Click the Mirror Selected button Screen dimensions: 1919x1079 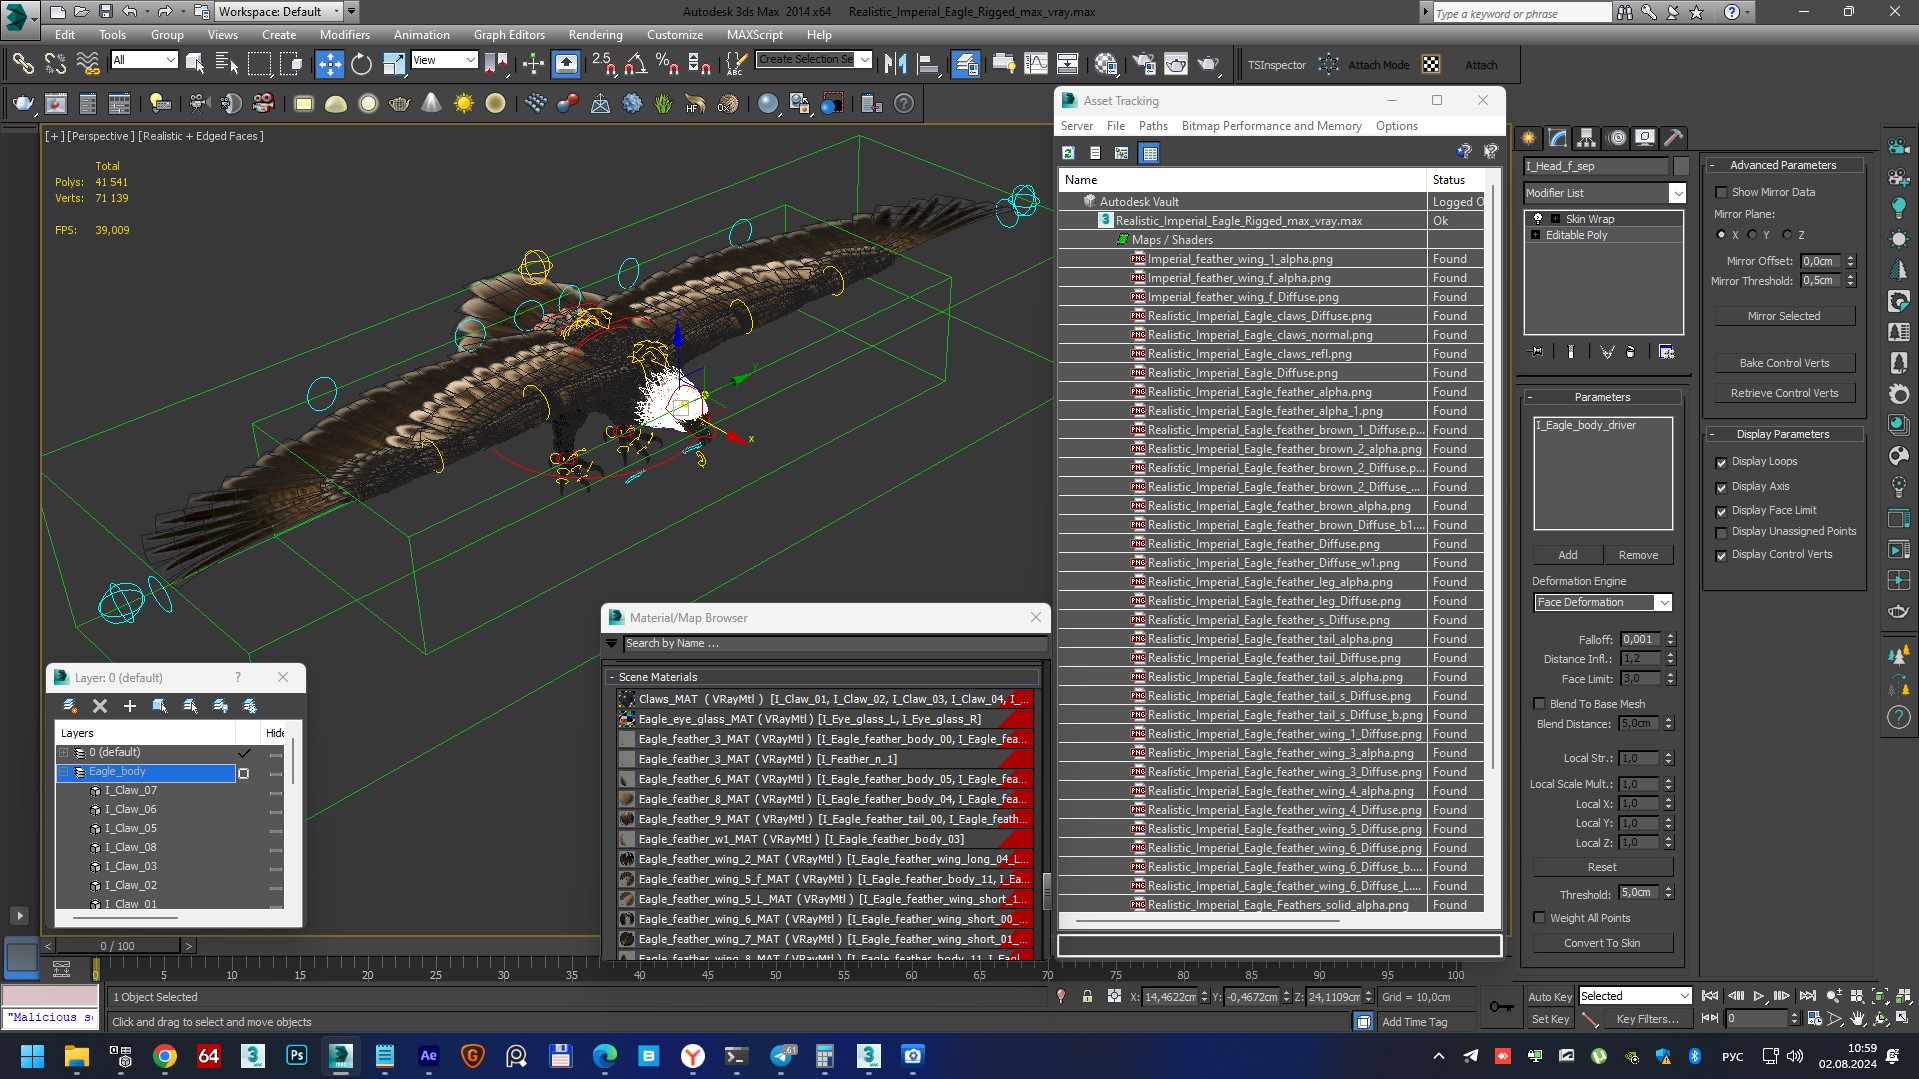(1784, 316)
